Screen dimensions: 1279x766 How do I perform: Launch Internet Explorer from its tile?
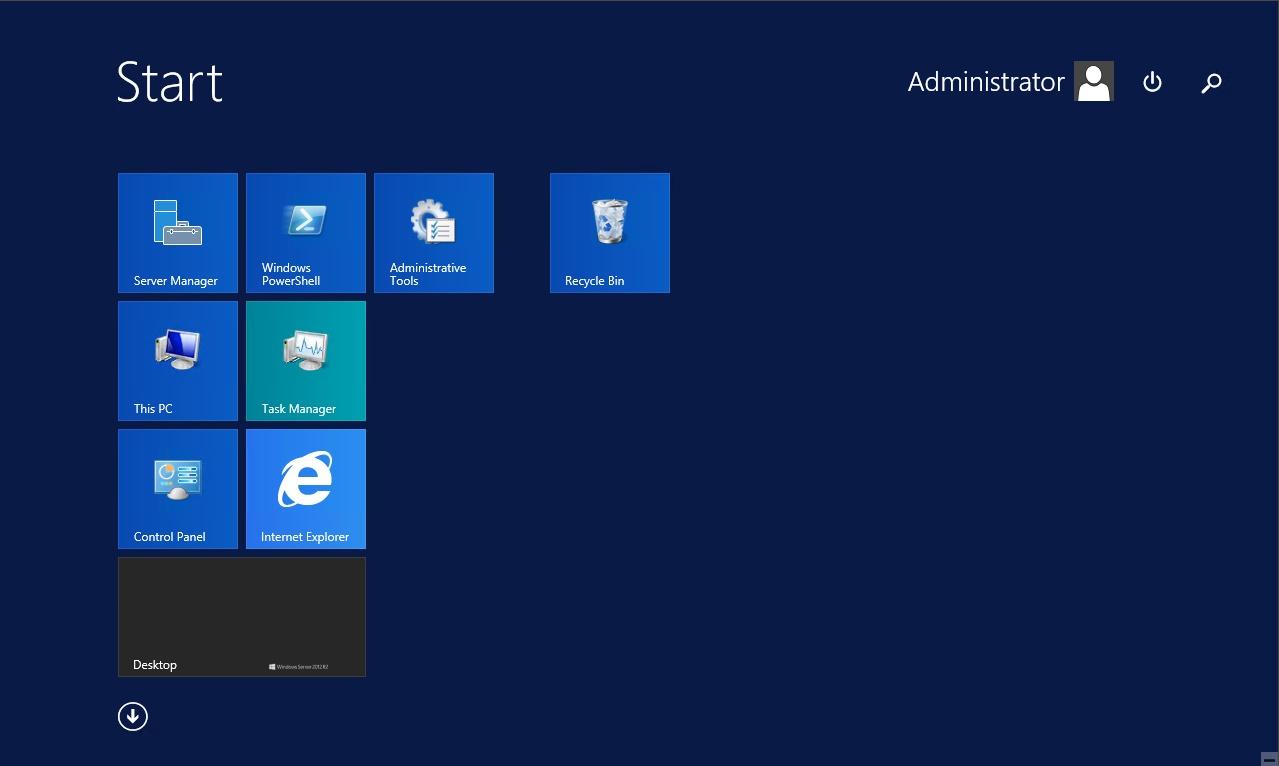coord(306,489)
